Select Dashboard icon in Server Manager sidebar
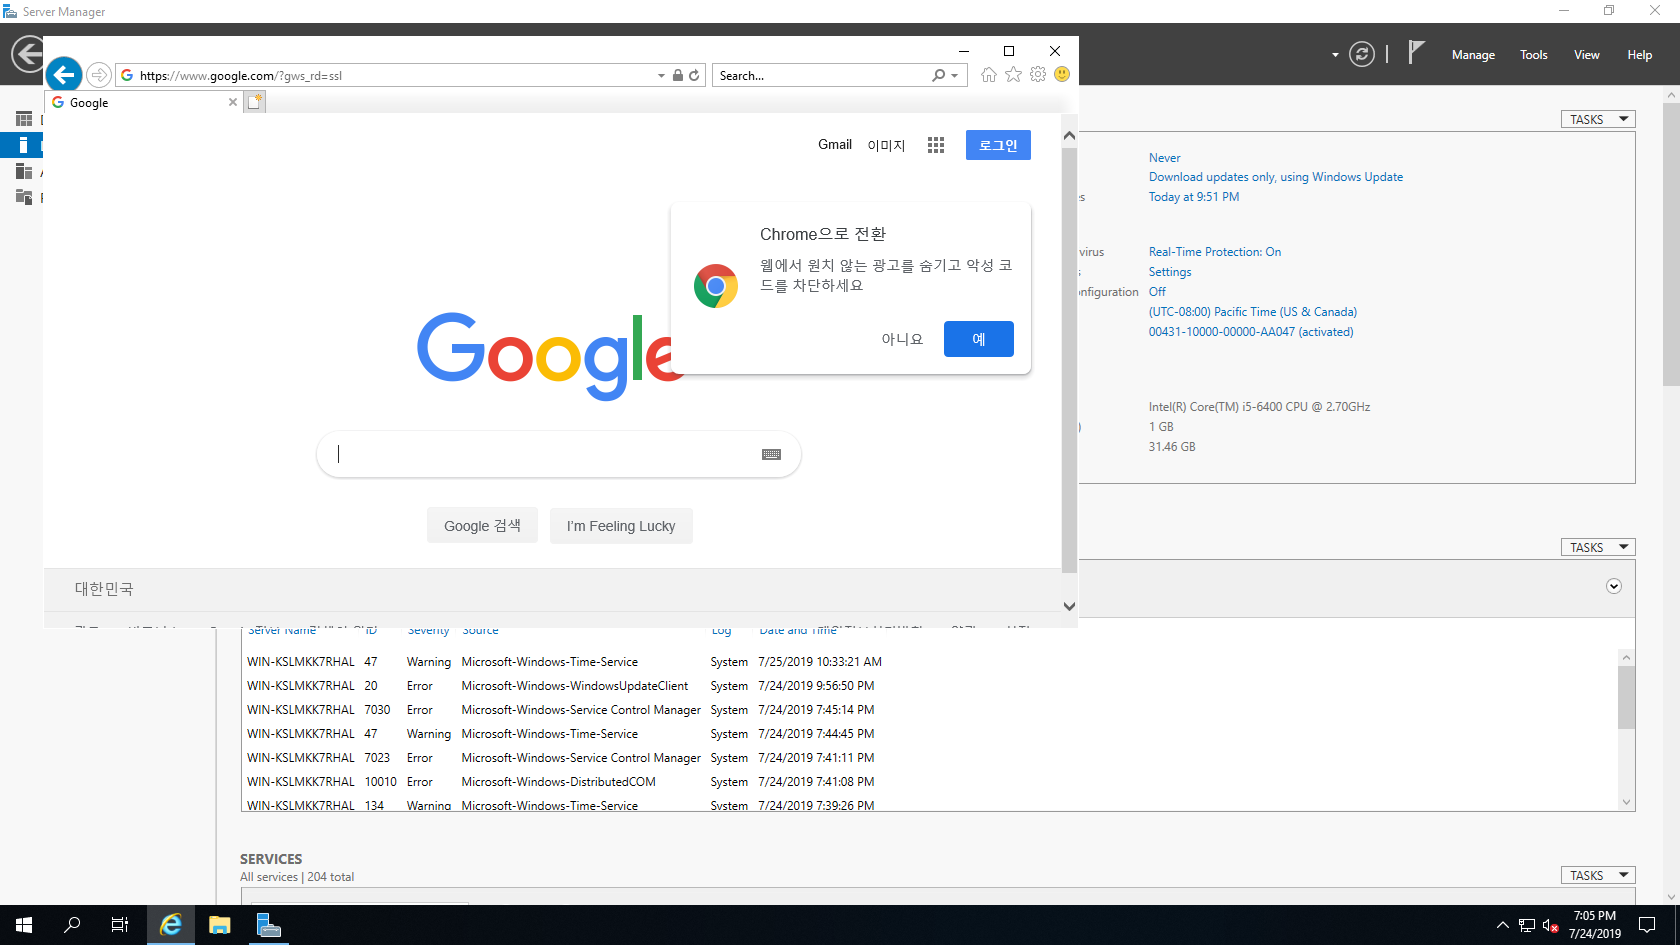 (x=24, y=119)
